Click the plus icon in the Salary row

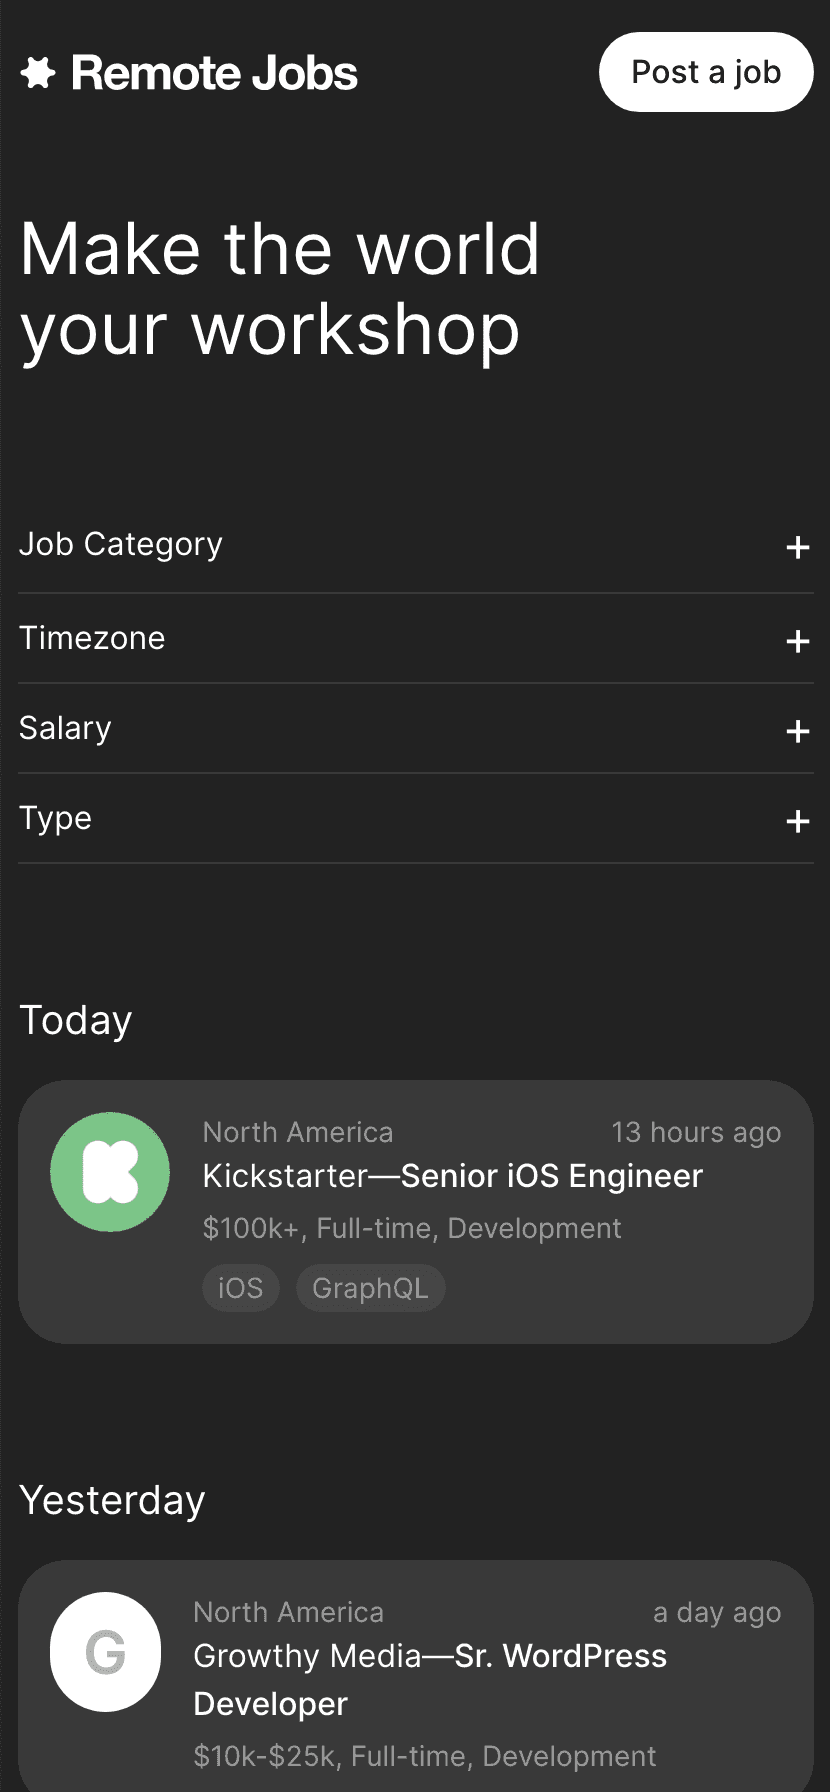coord(797,732)
